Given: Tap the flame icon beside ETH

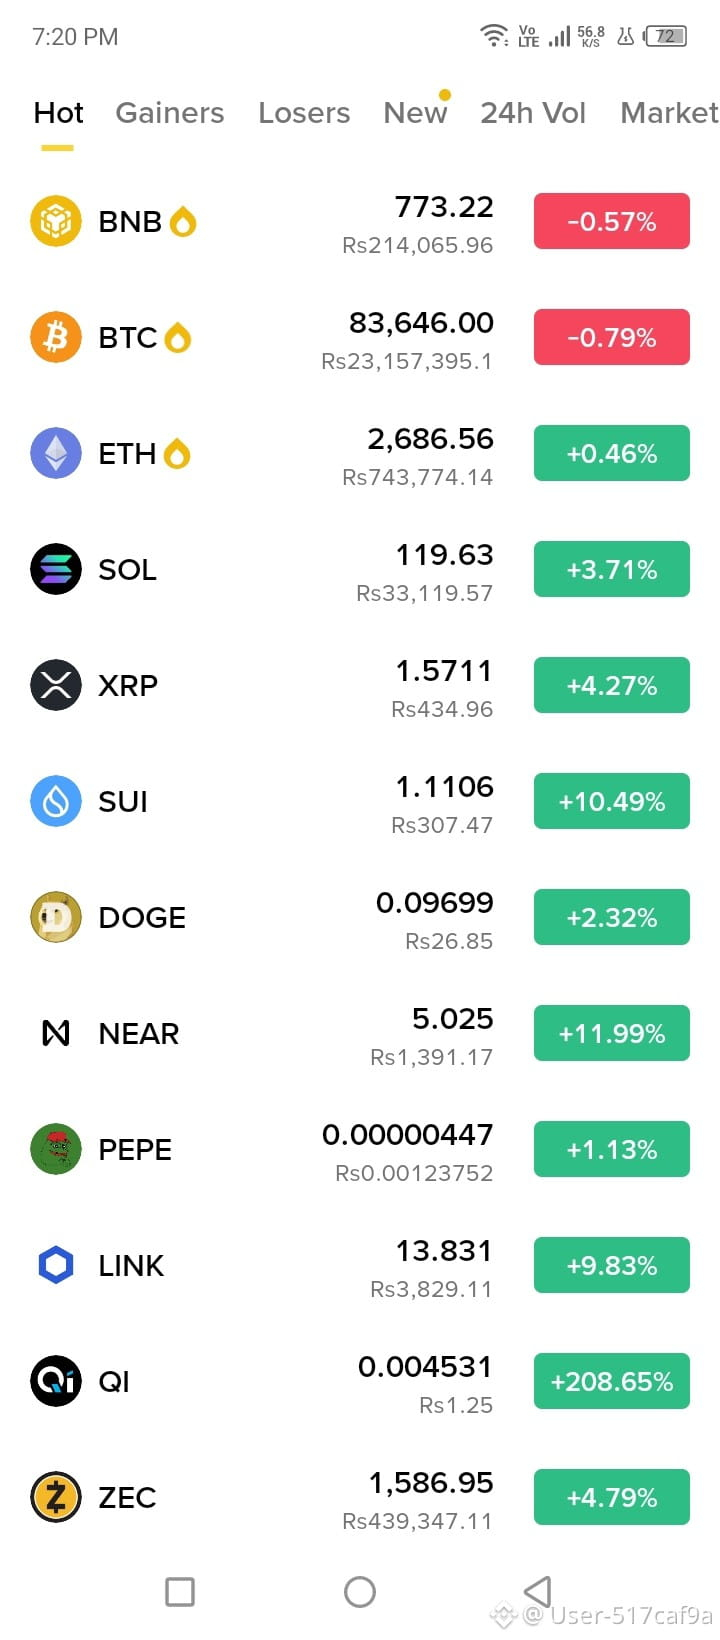Looking at the screenshot, I should [177, 454].
